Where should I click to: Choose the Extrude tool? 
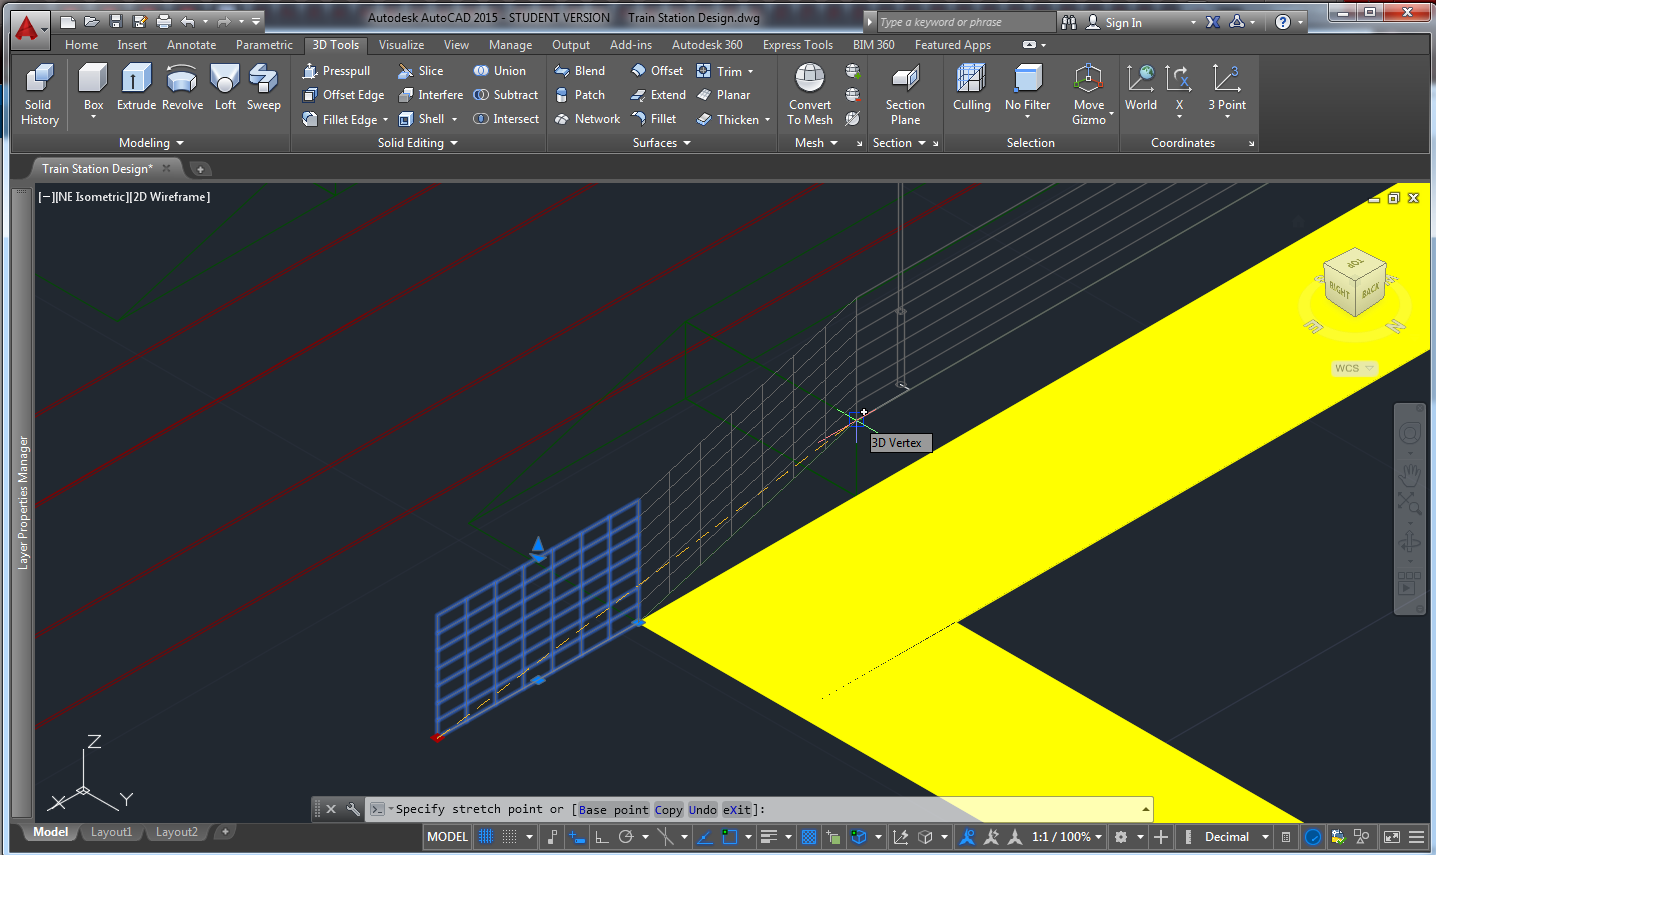point(136,88)
